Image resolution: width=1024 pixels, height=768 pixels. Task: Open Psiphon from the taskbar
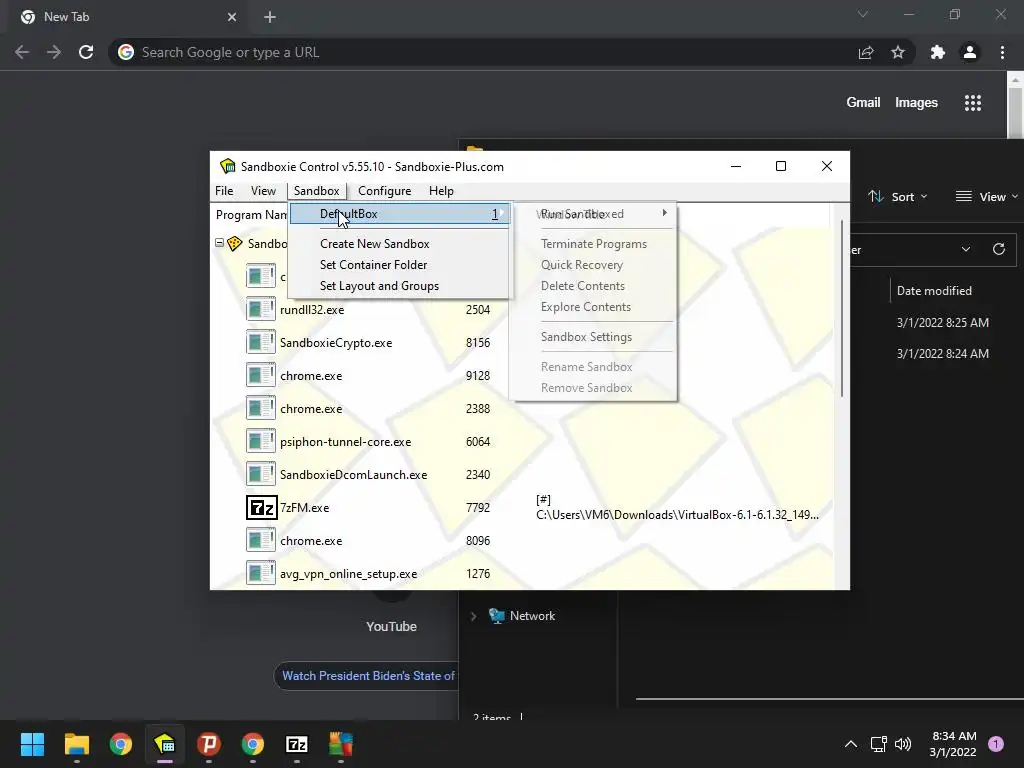coord(209,744)
